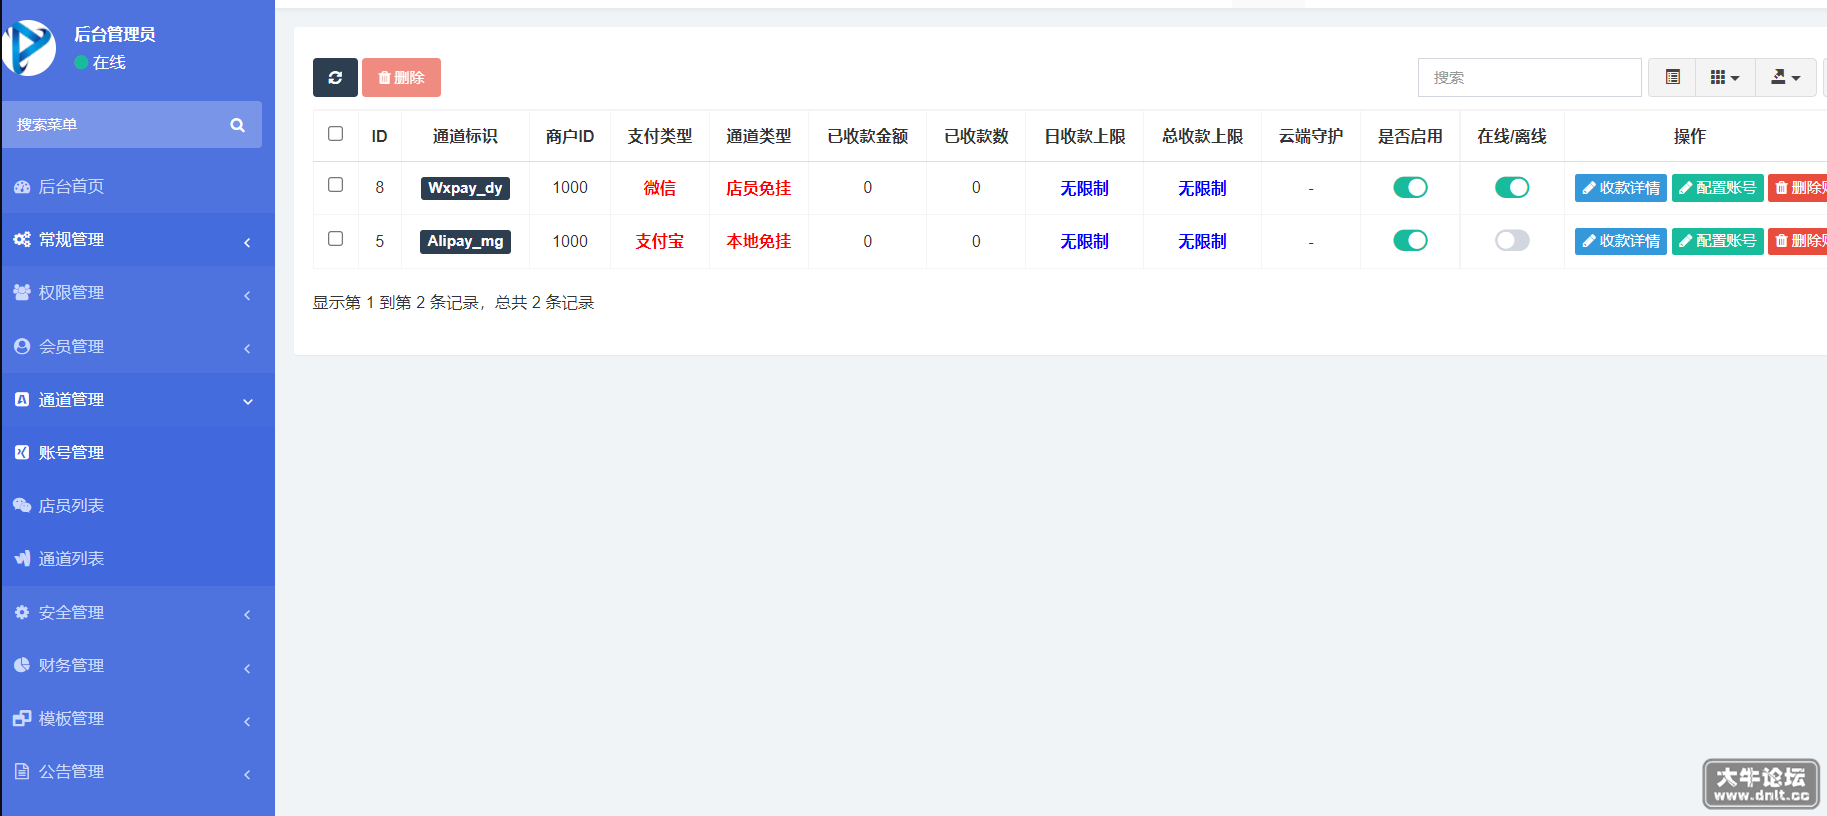This screenshot has width=1827, height=816.
Task: Click the 安全管理 gear icon
Action: click(22, 612)
